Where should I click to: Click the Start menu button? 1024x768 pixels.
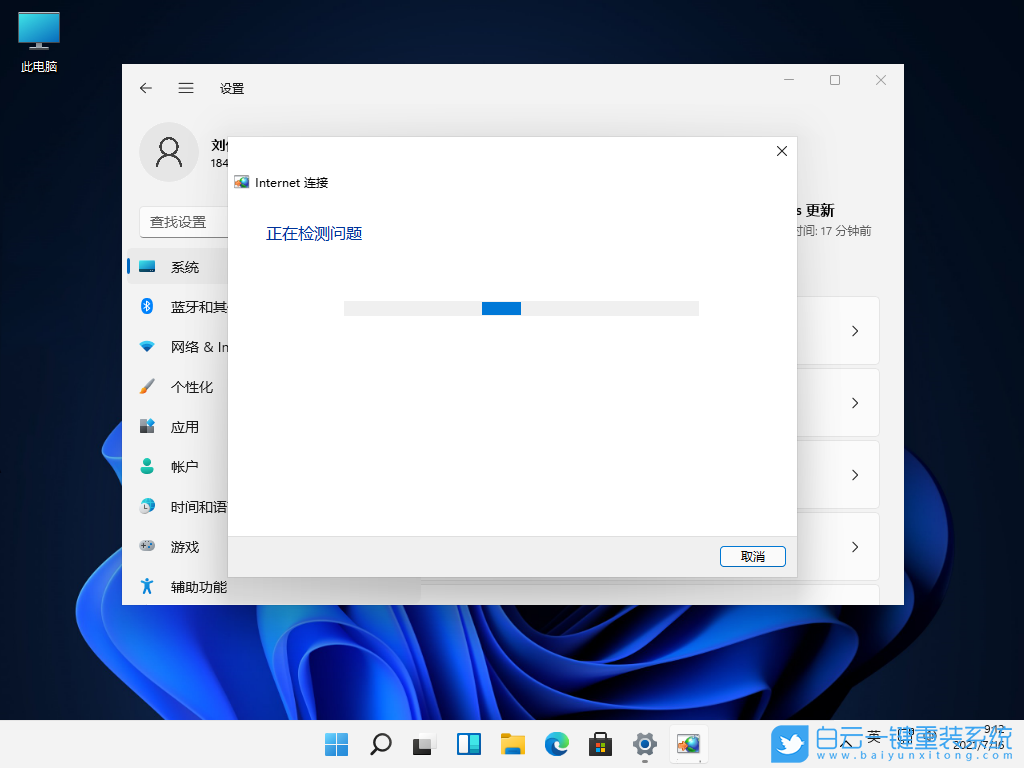click(336, 744)
